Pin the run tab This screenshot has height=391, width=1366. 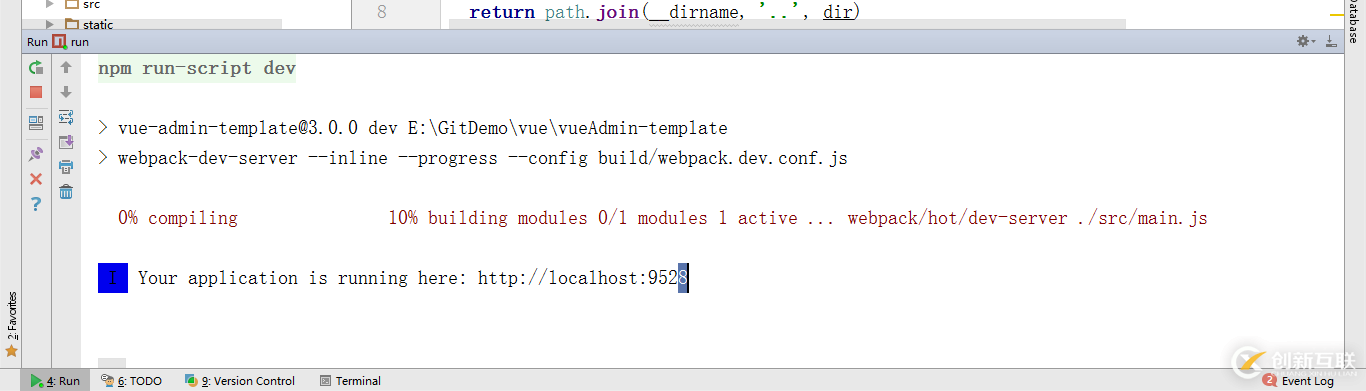tap(36, 154)
